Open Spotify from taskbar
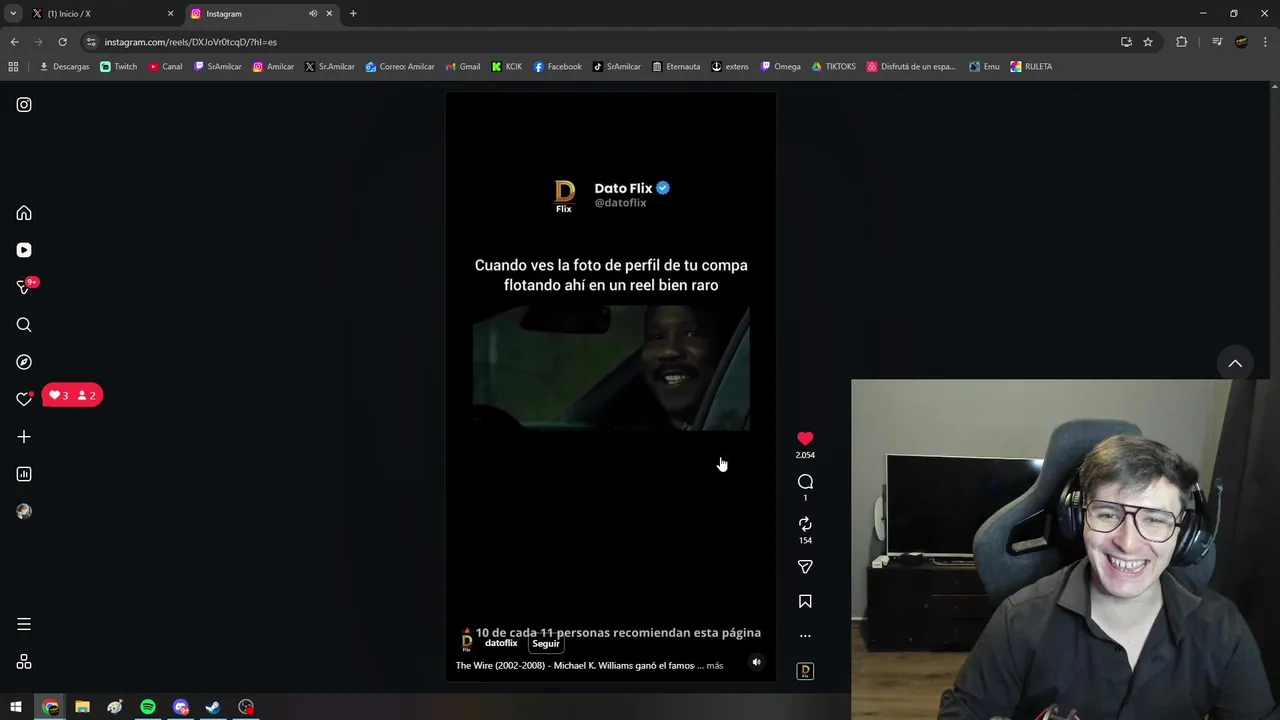The image size is (1280, 720). (148, 707)
